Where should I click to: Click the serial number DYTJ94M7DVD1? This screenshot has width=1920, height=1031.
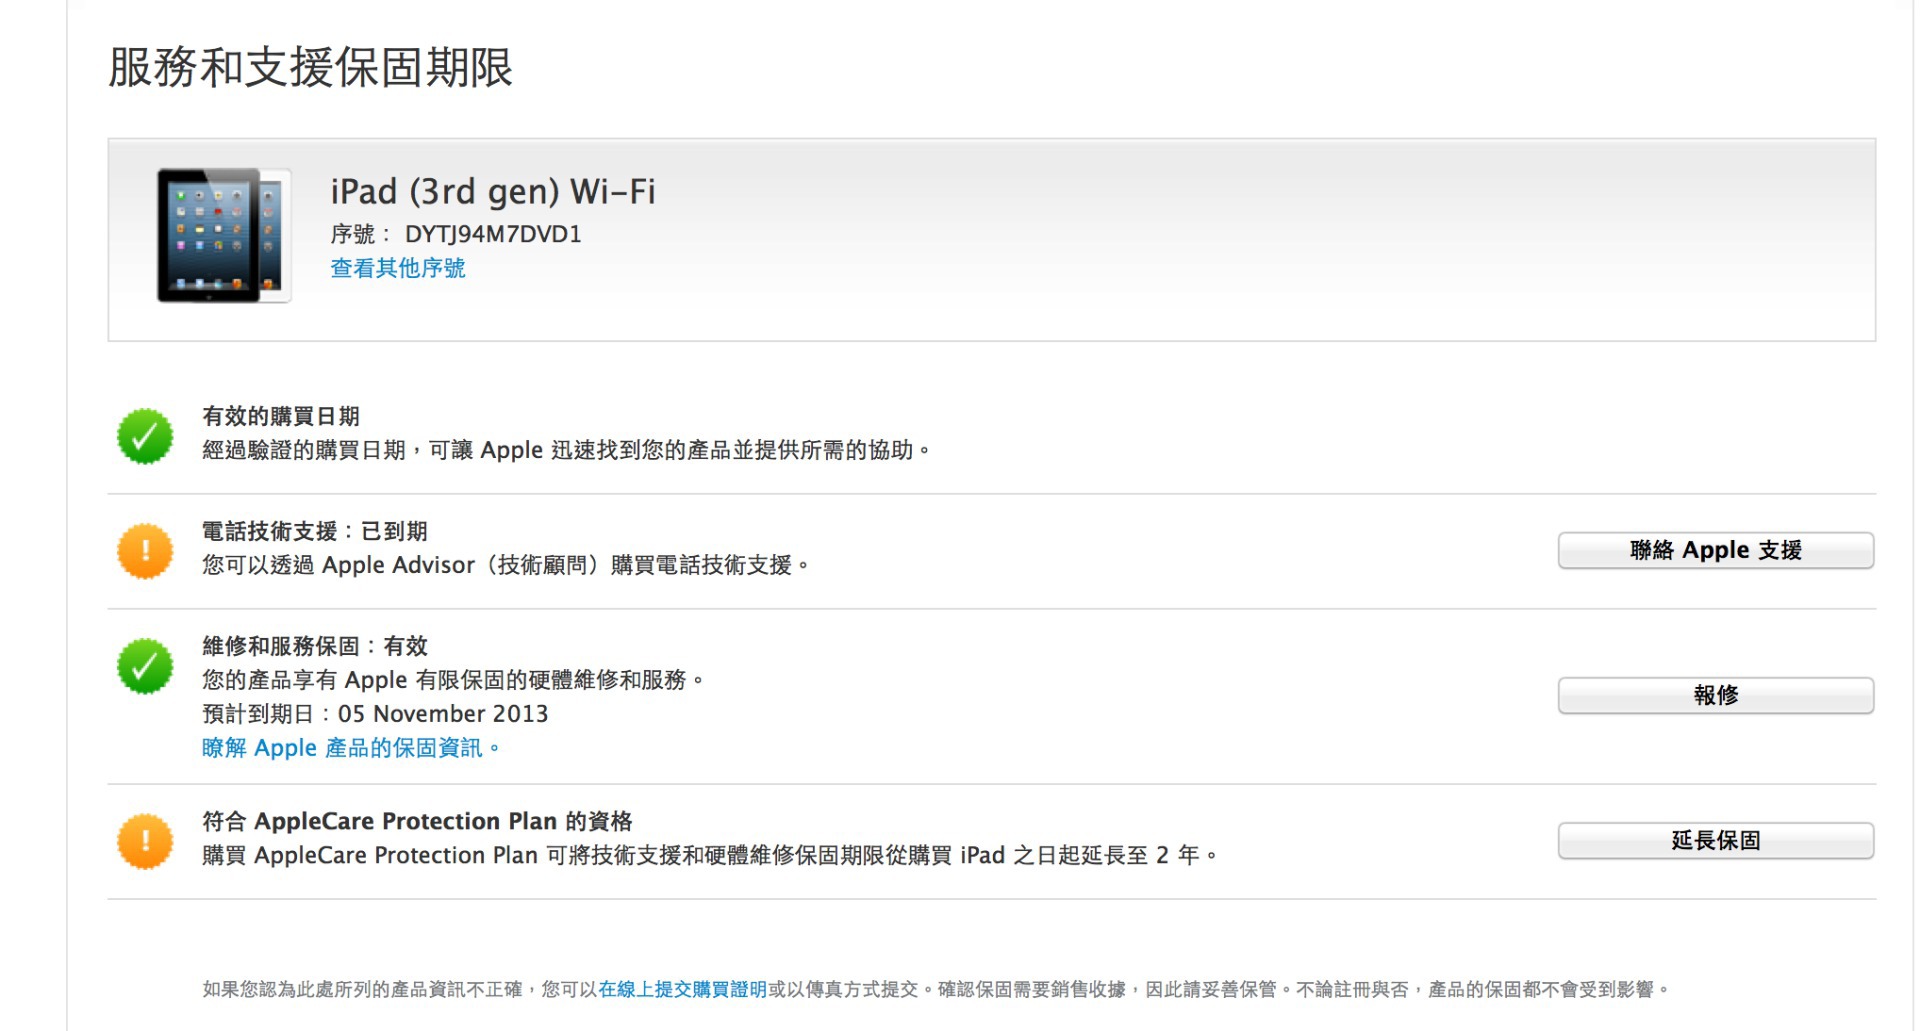coord(492,234)
